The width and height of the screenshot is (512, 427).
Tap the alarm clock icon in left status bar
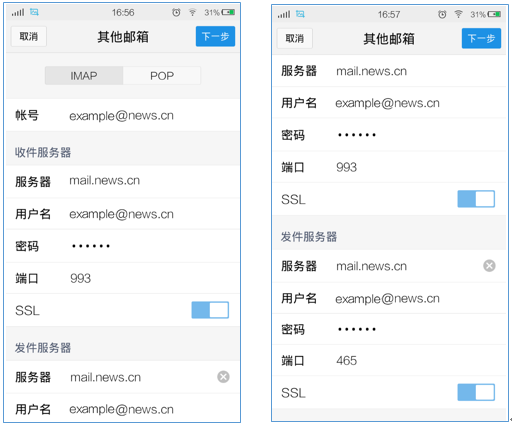(176, 12)
